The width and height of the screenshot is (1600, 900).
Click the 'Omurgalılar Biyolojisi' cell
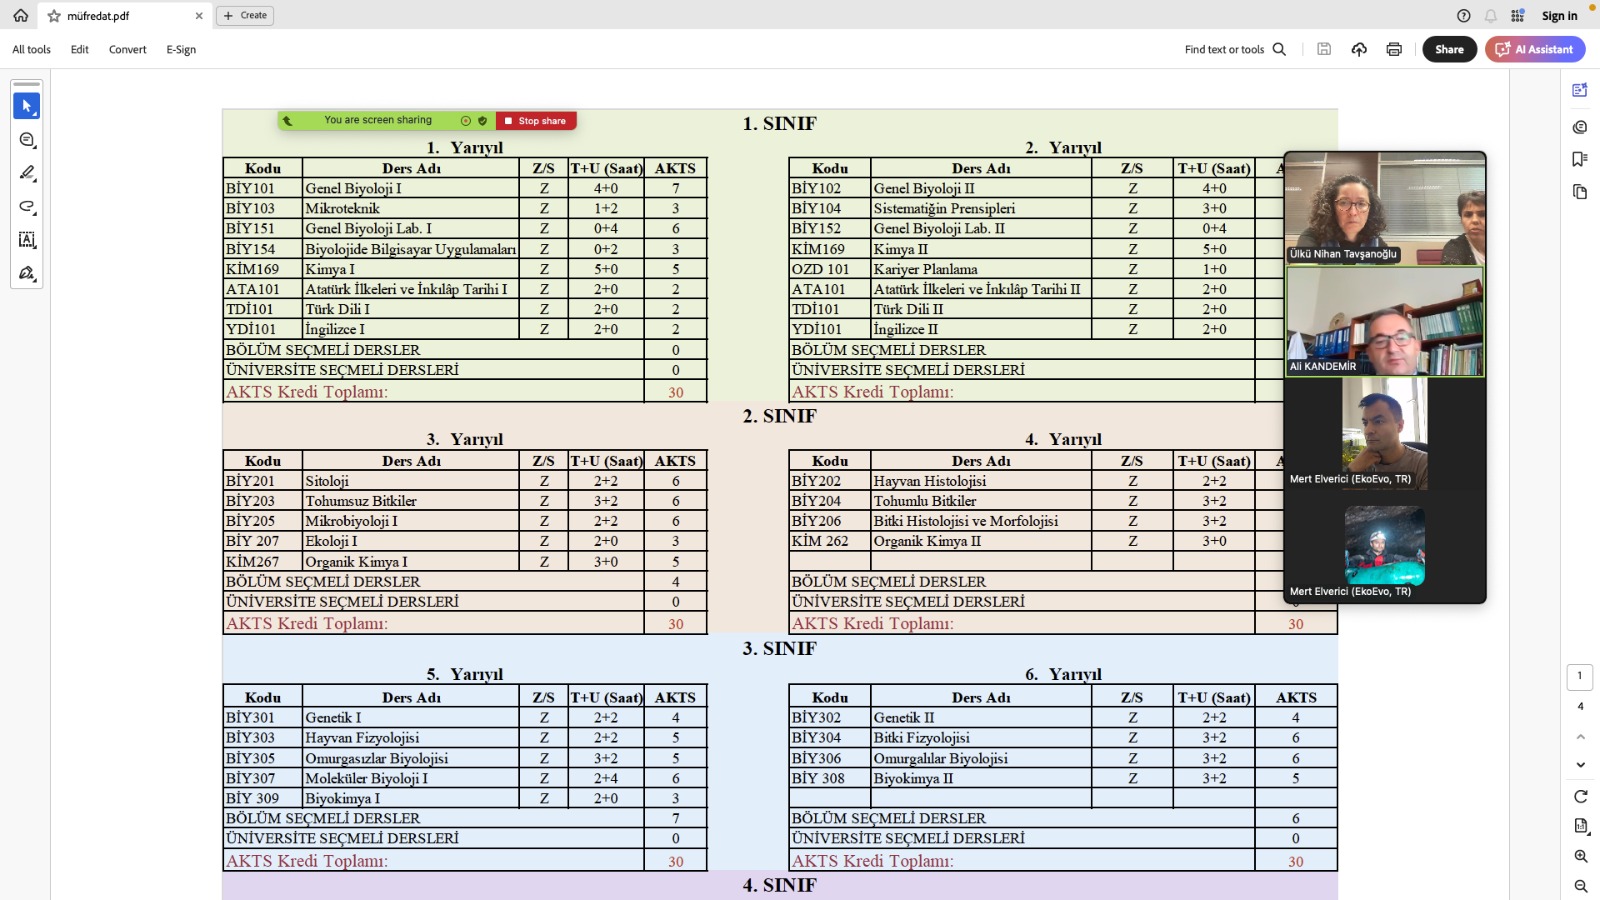(981, 758)
